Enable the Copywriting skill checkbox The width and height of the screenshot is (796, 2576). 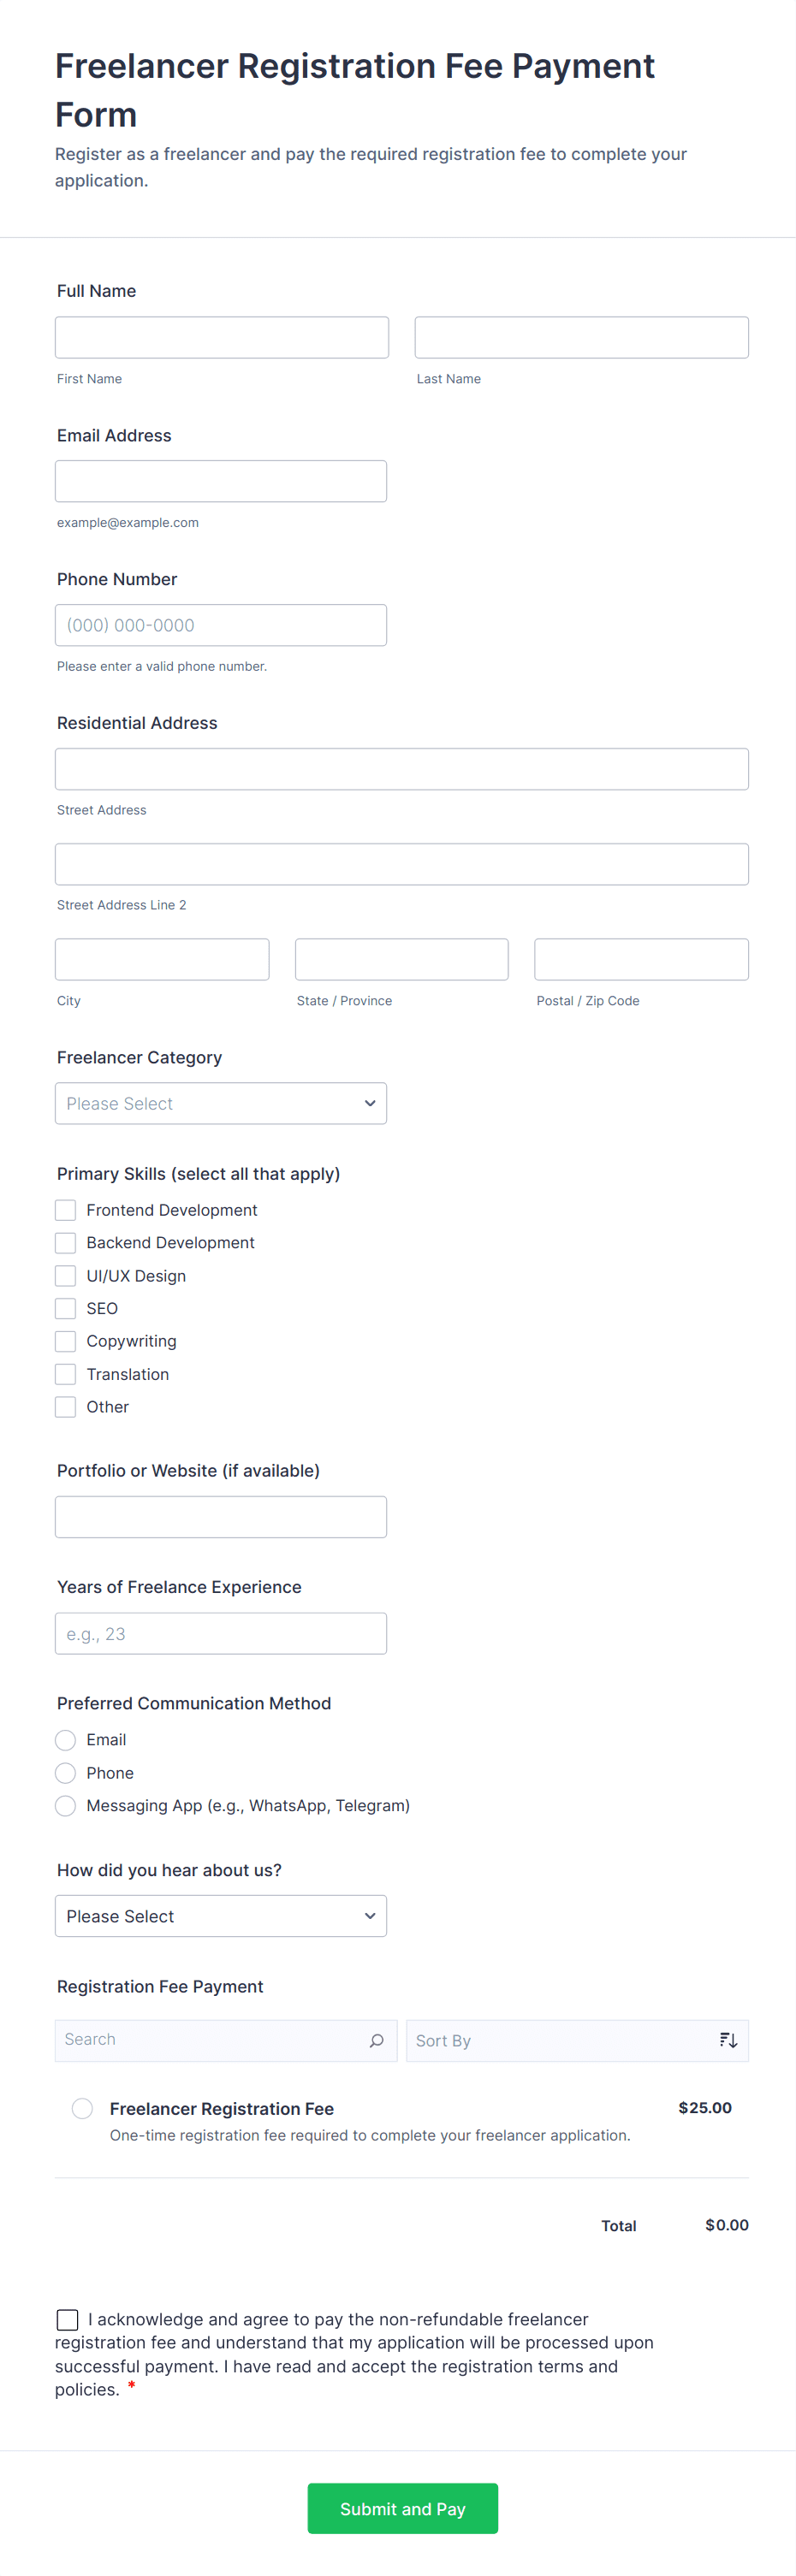pyautogui.click(x=66, y=1341)
